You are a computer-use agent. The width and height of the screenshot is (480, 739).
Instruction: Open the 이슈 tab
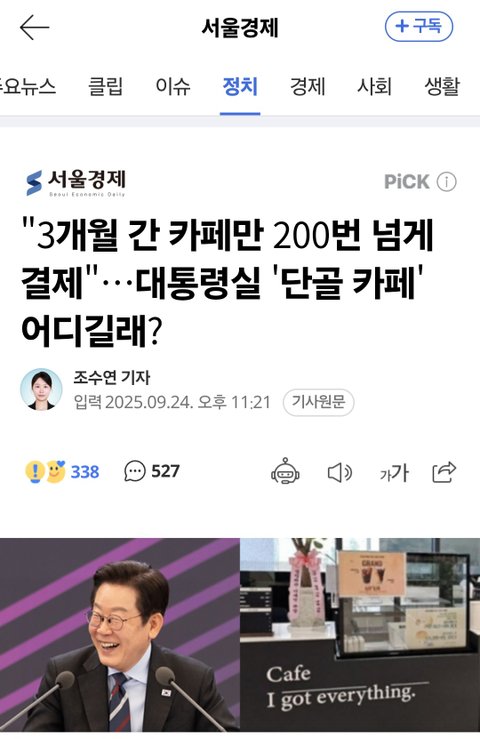tap(173, 87)
